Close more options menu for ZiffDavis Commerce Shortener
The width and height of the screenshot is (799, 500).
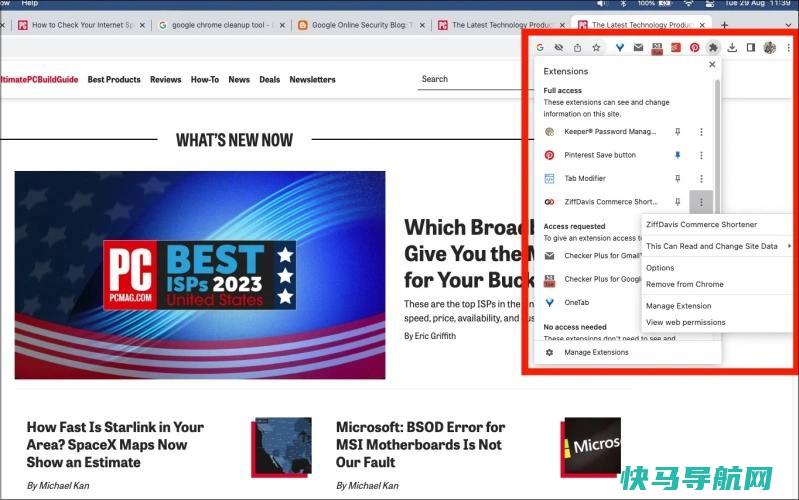click(701, 202)
